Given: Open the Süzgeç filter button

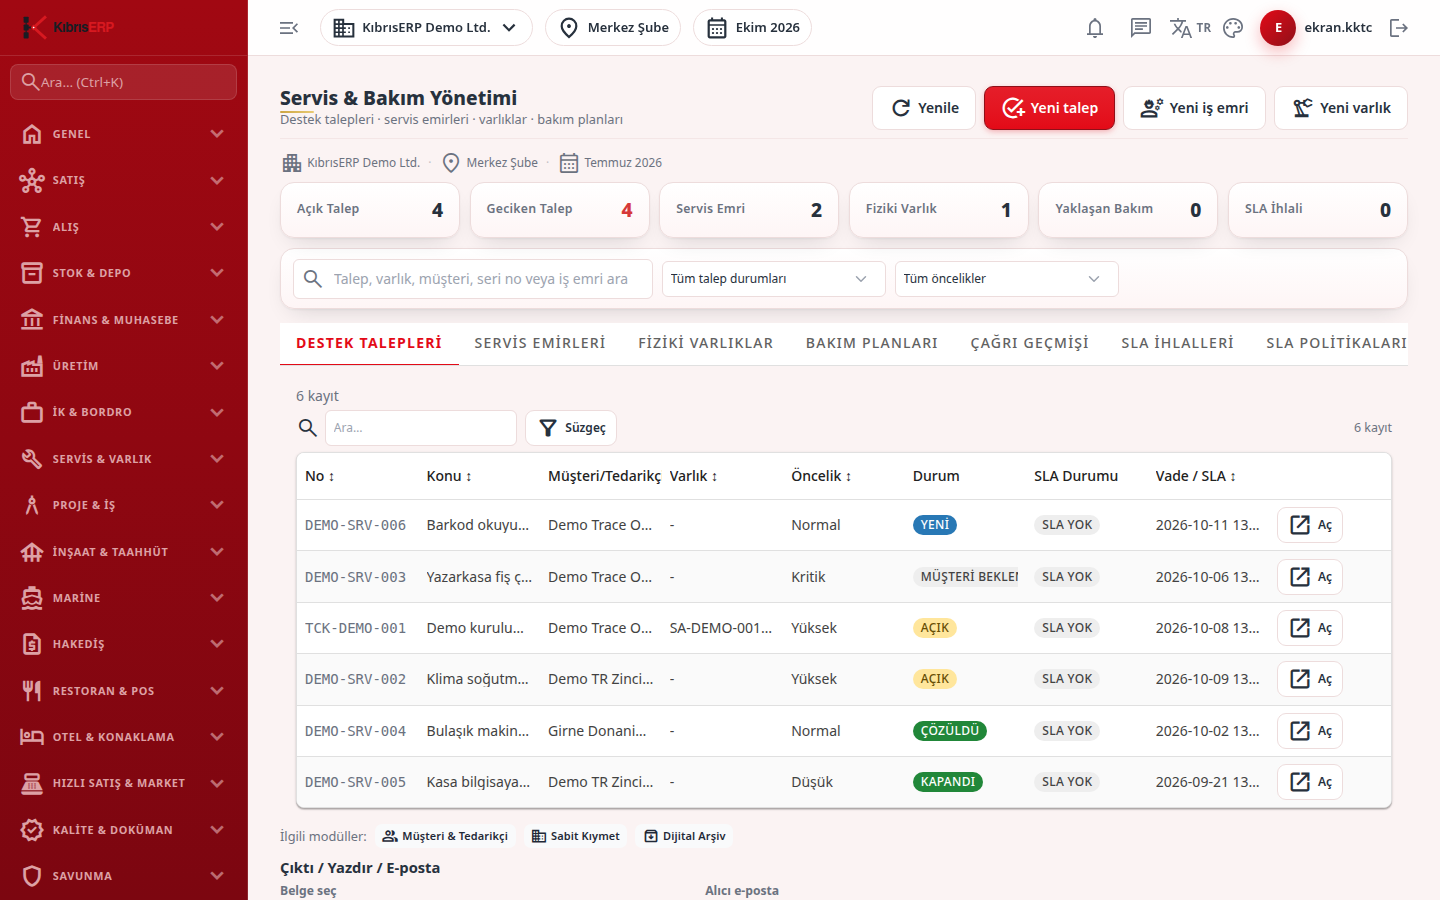Looking at the screenshot, I should point(571,428).
